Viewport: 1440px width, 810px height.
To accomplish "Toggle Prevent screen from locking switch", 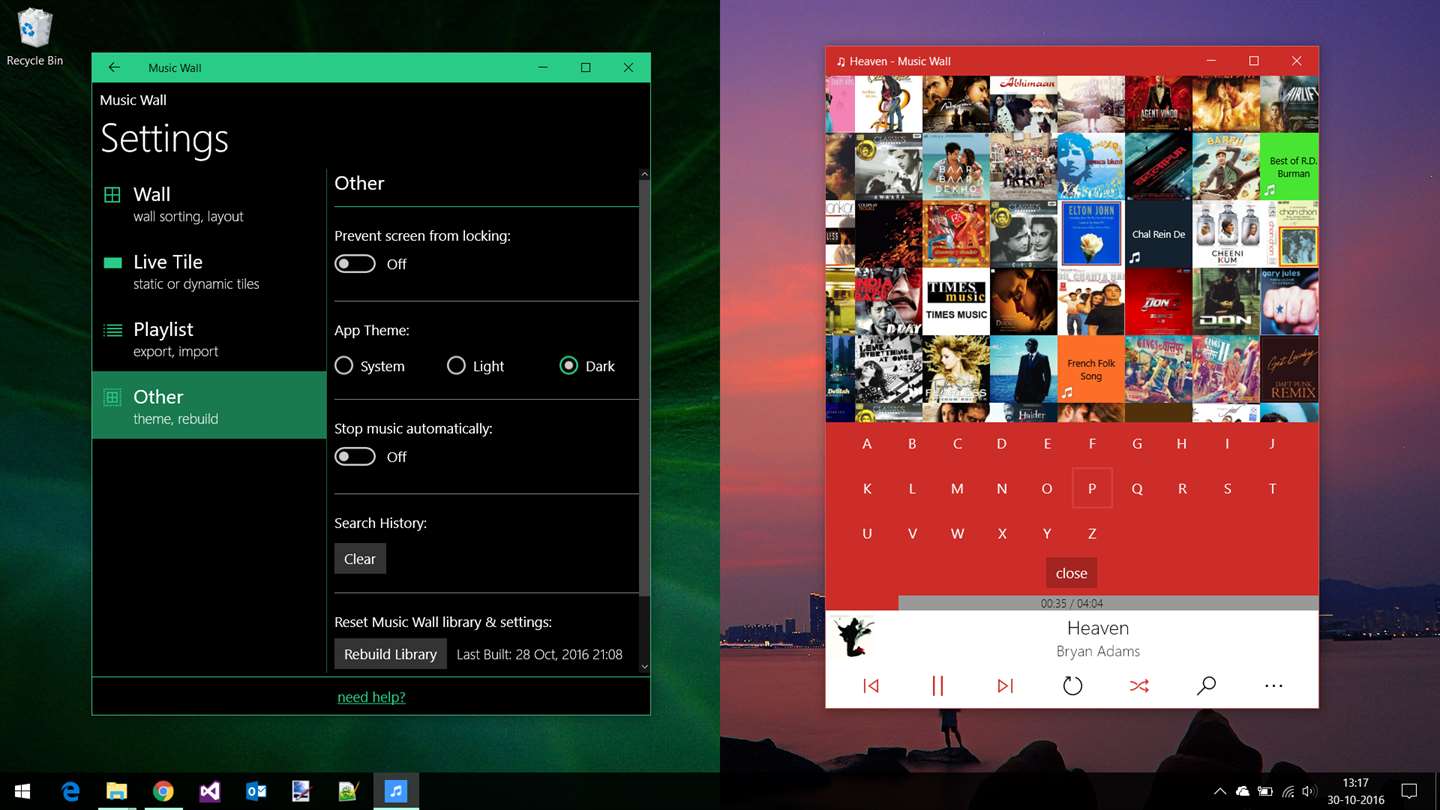I will click(355, 264).
